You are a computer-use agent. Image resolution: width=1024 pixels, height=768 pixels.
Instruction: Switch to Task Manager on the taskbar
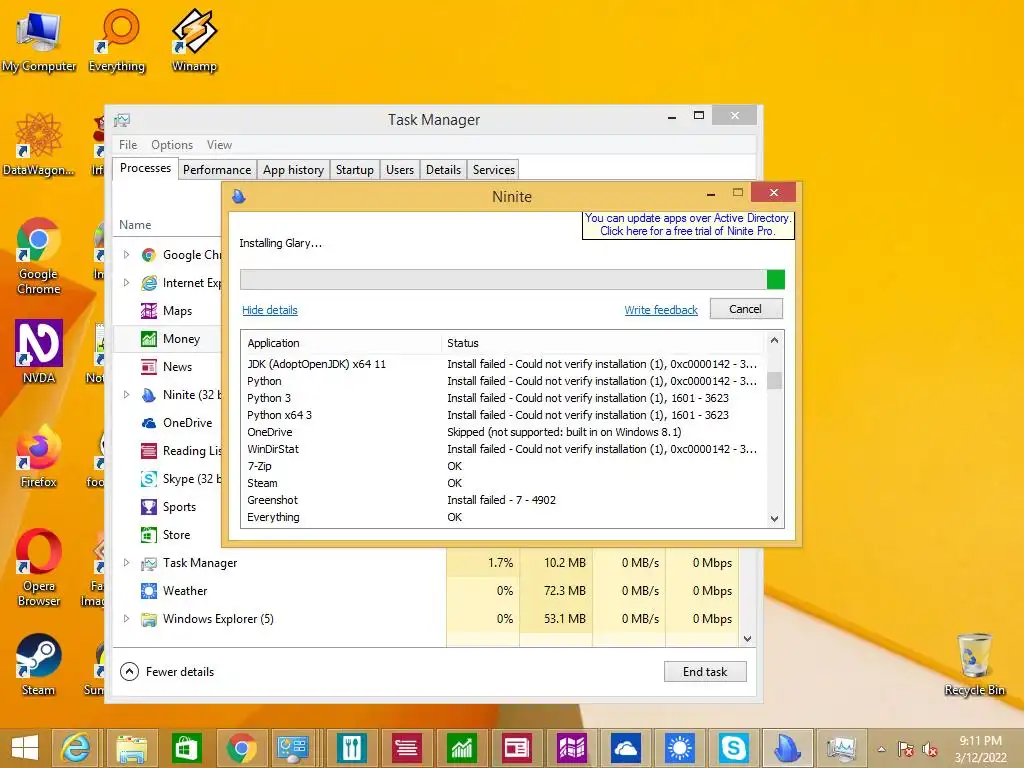tap(841, 748)
